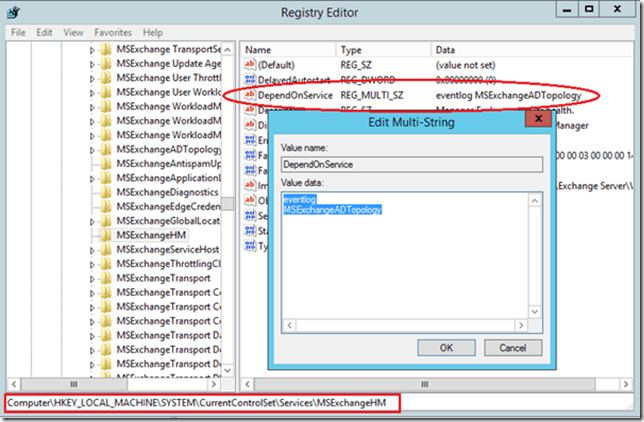The image size is (644, 422).
Task: Select the DependOnService registry value icon
Action: tap(250, 95)
